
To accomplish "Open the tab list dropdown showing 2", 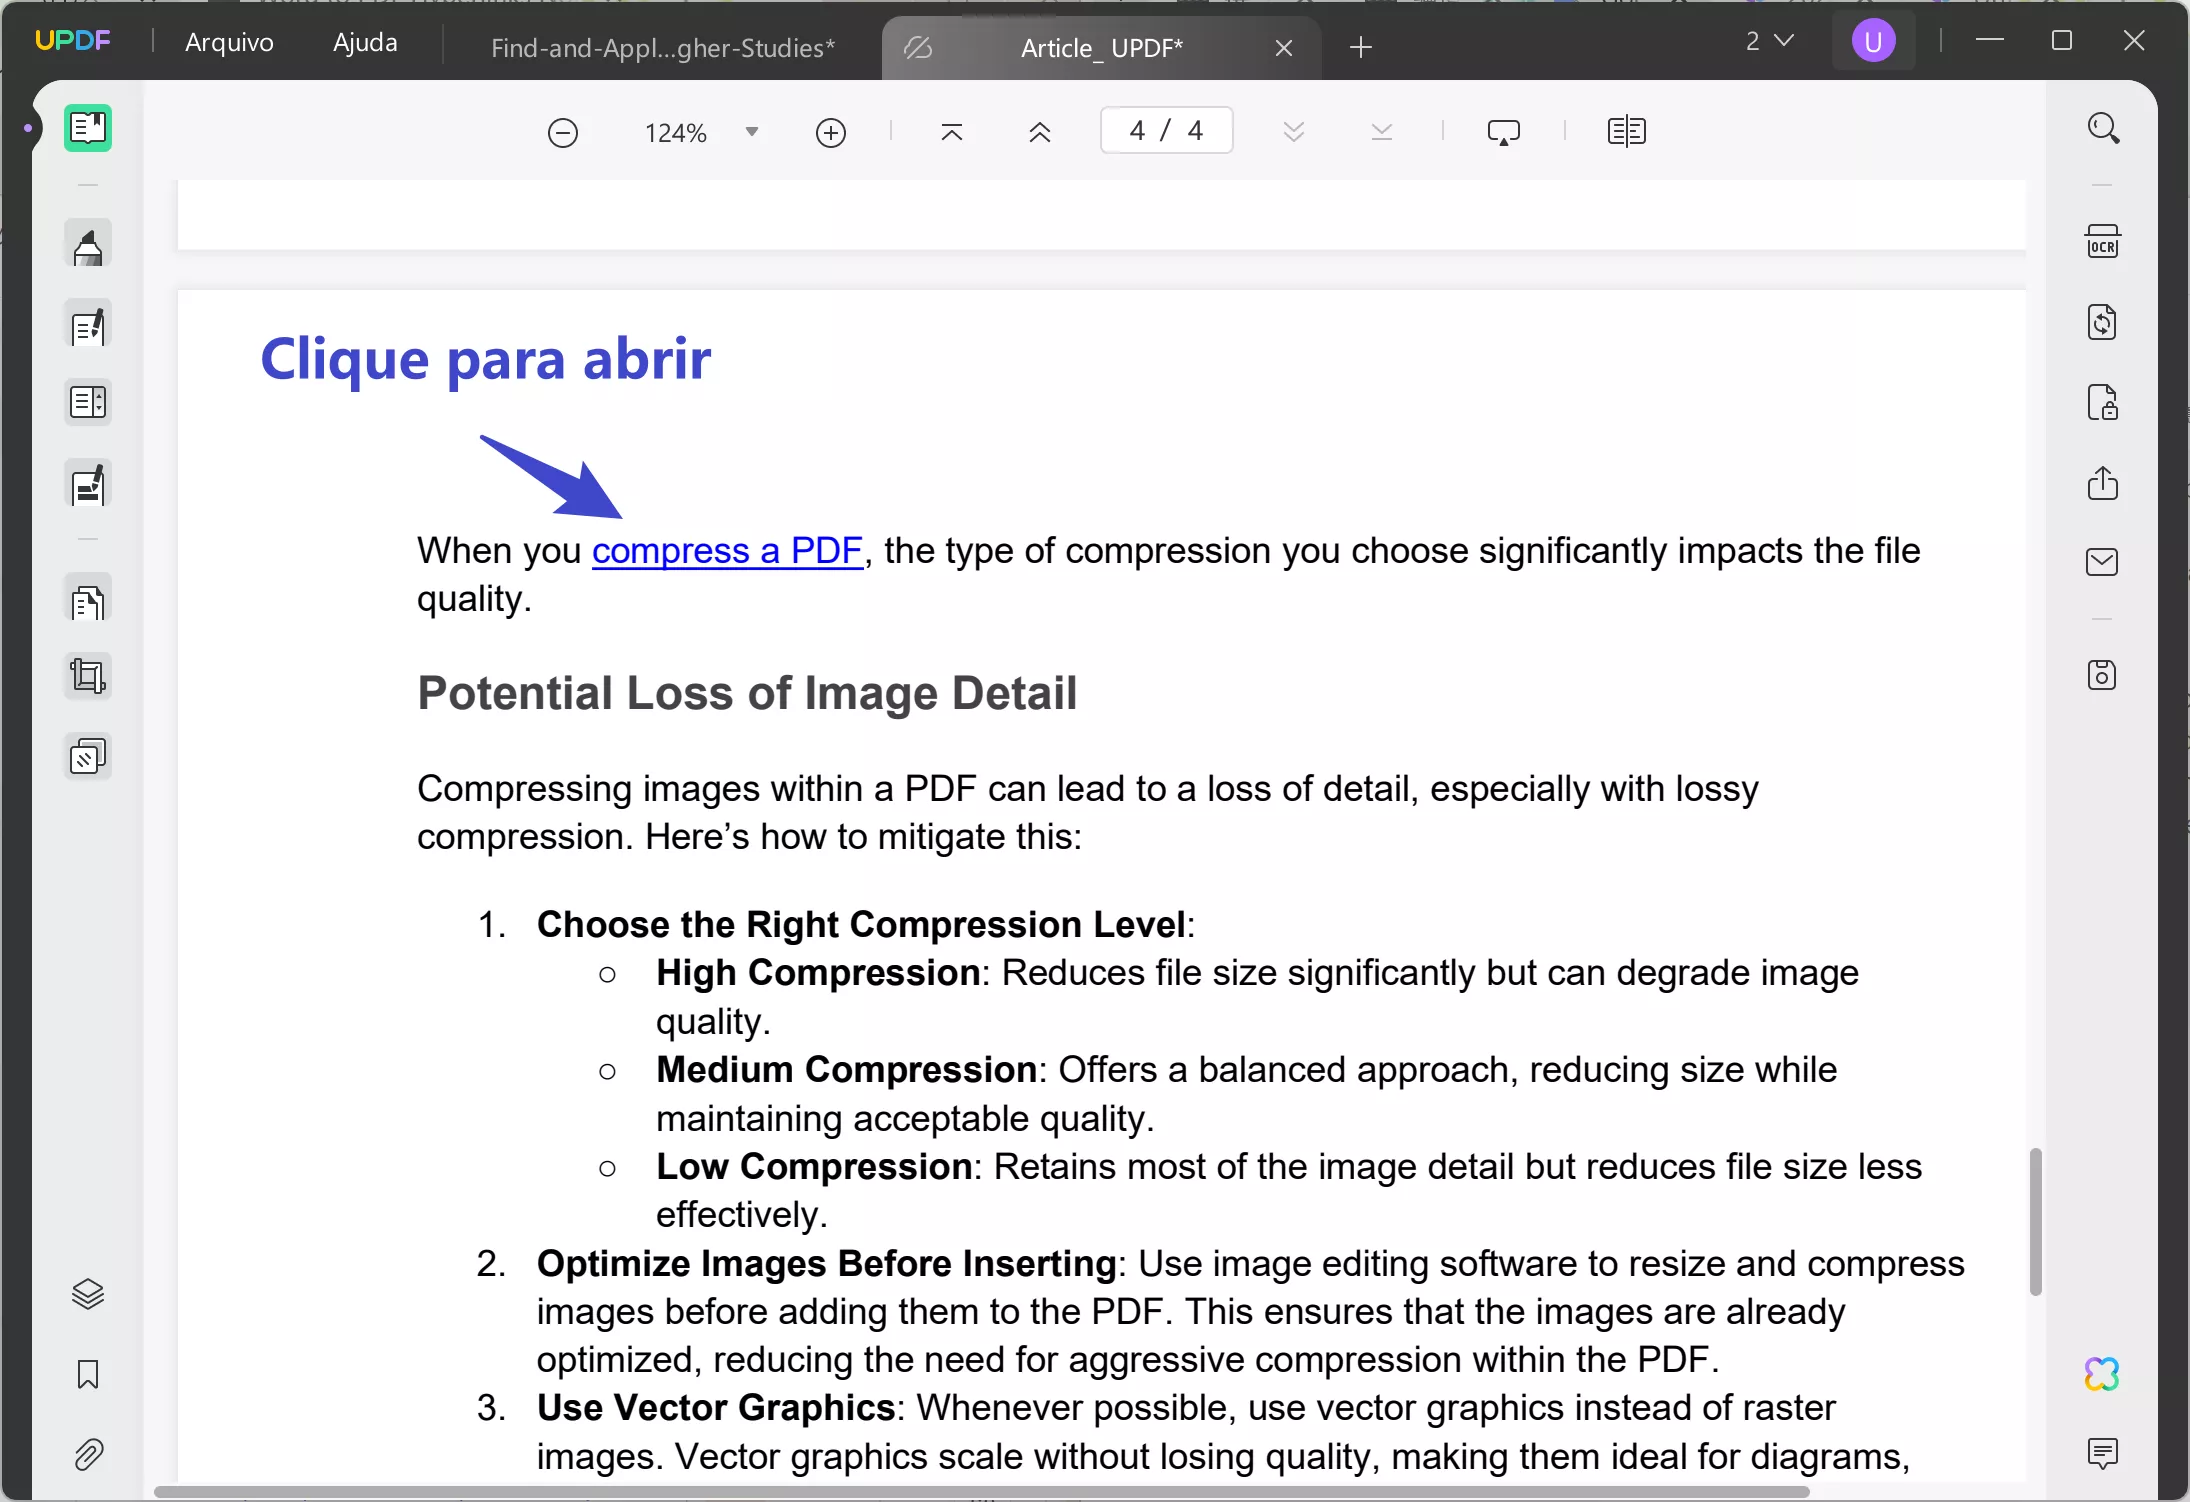I will 1770,41.
